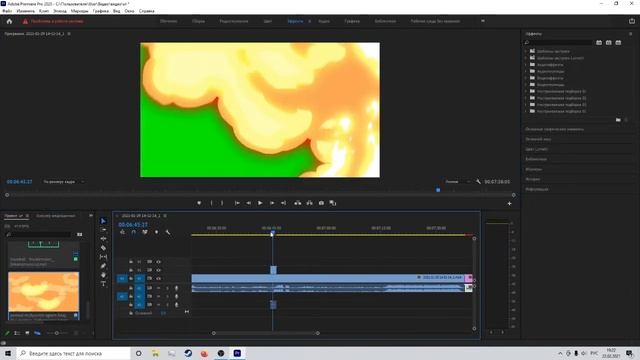
Task: Click the insert sequences as nests icon
Action: click(x=122, y=232)
